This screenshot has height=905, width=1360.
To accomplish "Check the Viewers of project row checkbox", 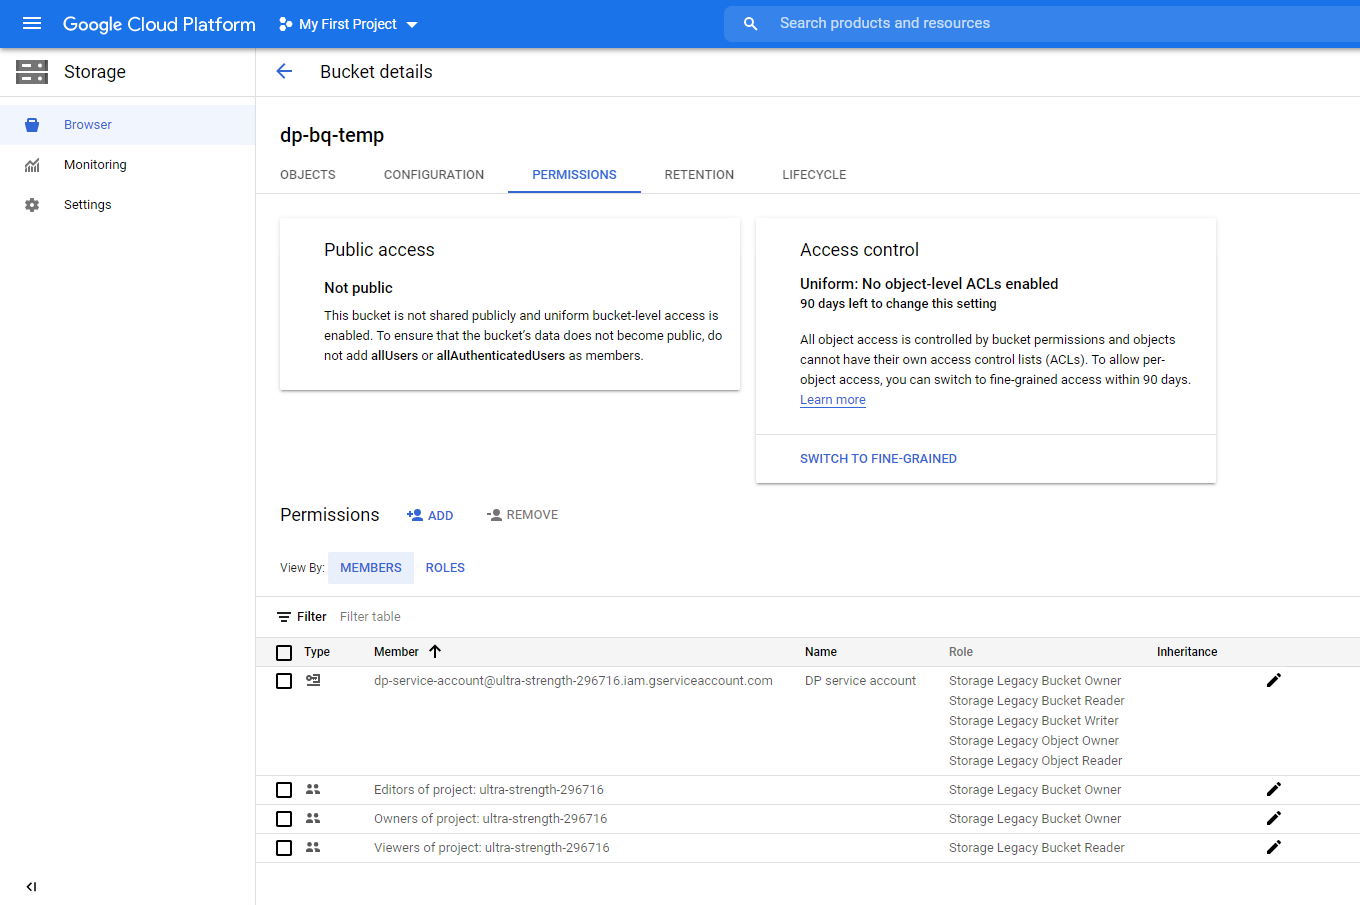I will (x=284, y=848).
